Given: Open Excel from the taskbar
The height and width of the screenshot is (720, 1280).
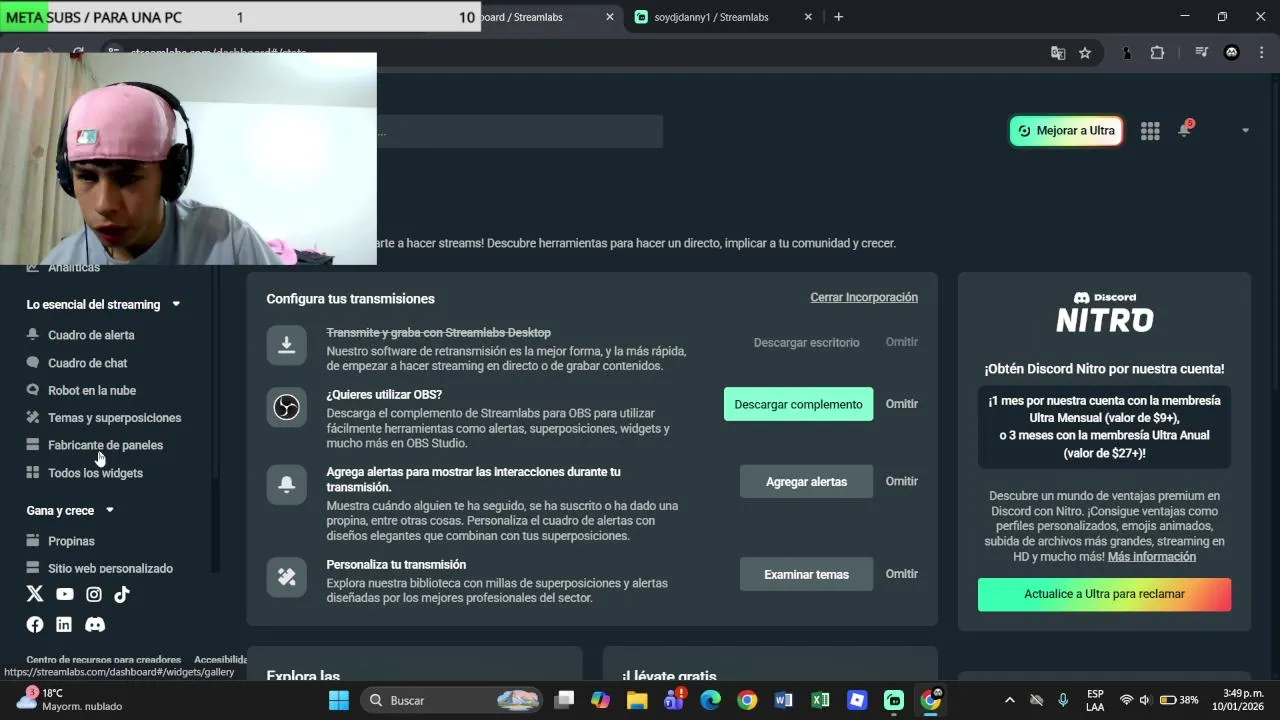Looking at the screenshot, I should coord(820,700).
